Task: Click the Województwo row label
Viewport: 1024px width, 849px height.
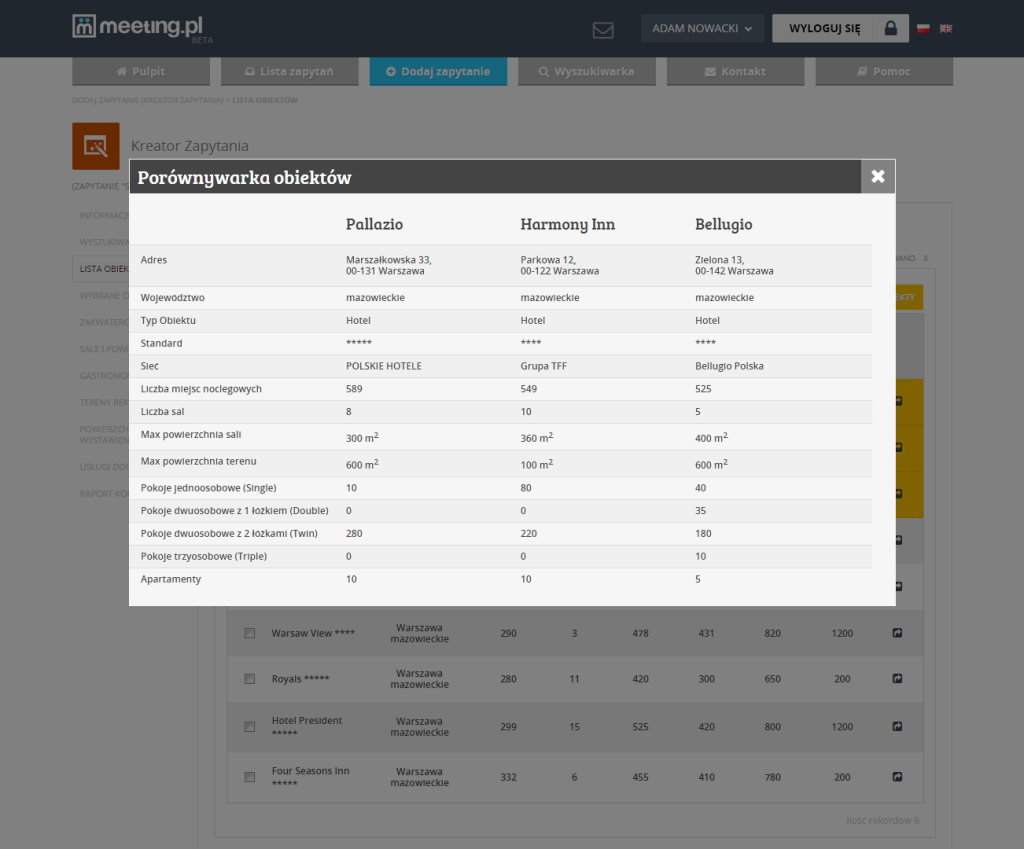Action: click(x=172, y=298)
